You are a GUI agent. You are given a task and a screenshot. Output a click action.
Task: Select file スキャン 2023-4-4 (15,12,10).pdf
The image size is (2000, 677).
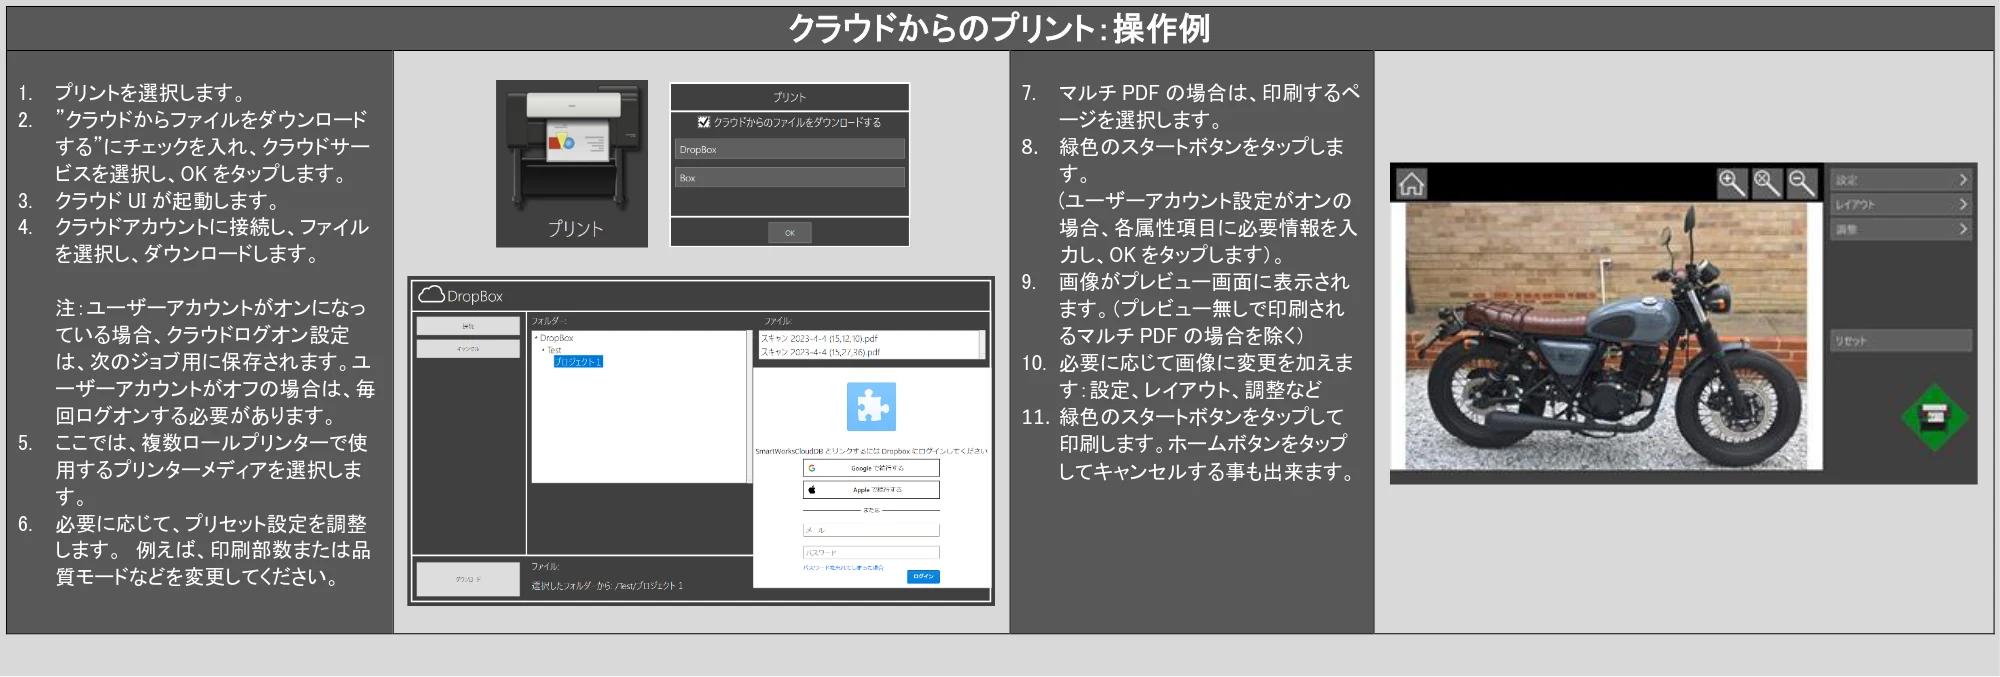click(x=819, y=339)
